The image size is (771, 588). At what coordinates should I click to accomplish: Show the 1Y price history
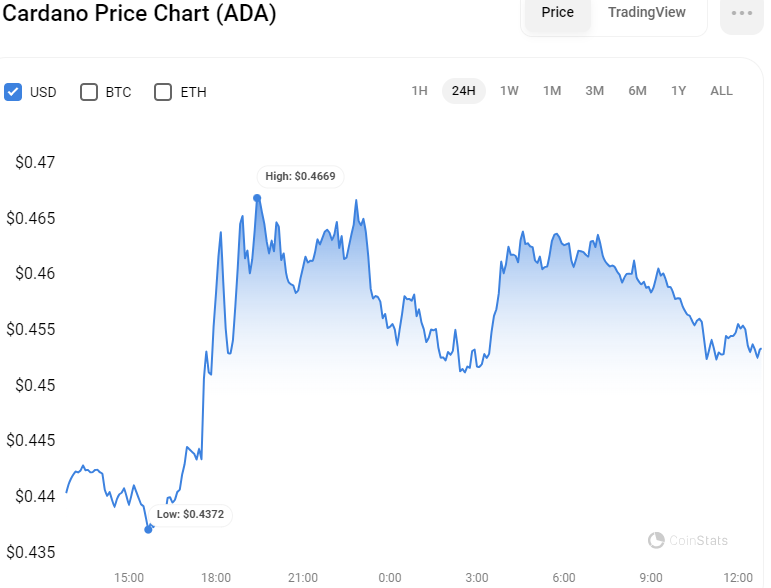click(x=679, y=91)
